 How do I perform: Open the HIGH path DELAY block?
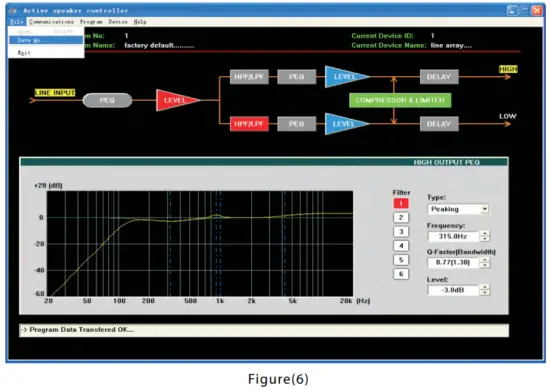pos(439,77)
